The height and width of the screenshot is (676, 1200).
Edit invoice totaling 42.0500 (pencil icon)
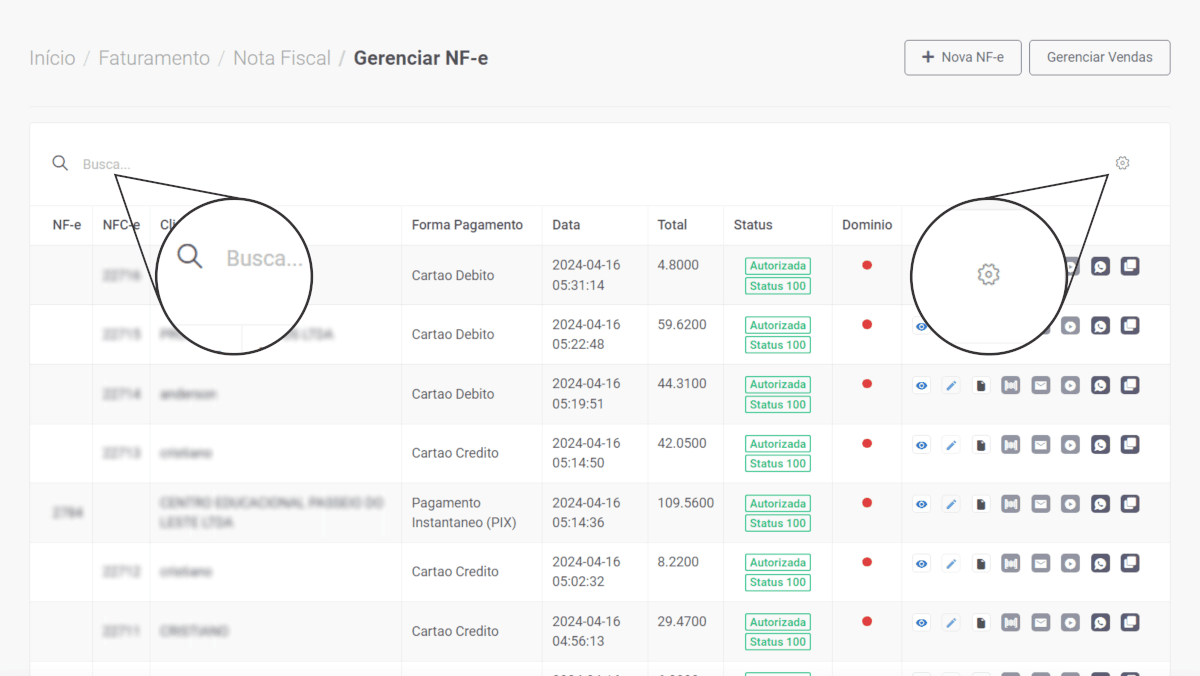tap(951, 445)
